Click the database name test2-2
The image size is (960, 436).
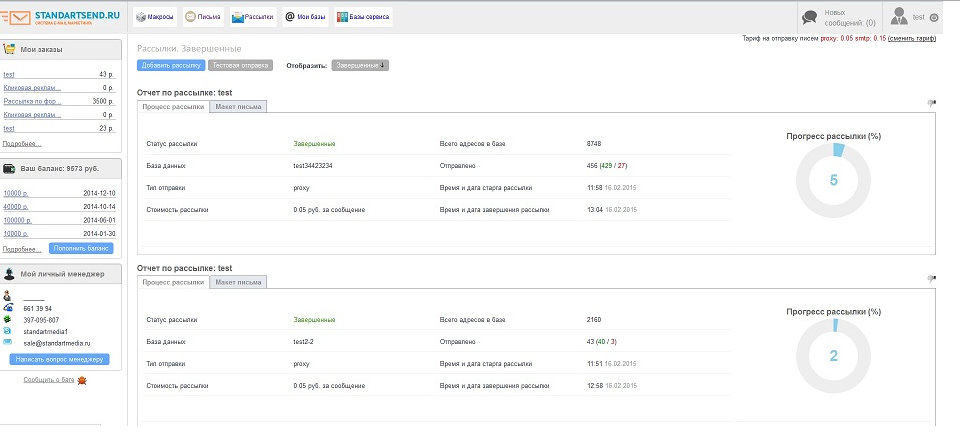303,342
